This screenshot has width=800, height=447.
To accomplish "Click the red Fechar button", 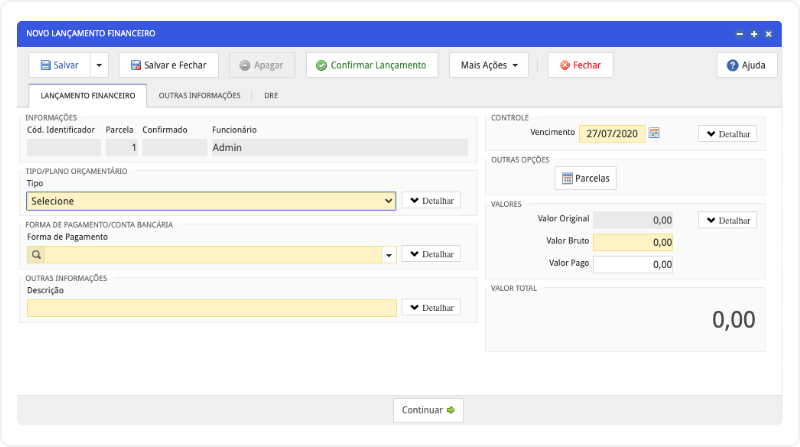I will pos(580,65).
